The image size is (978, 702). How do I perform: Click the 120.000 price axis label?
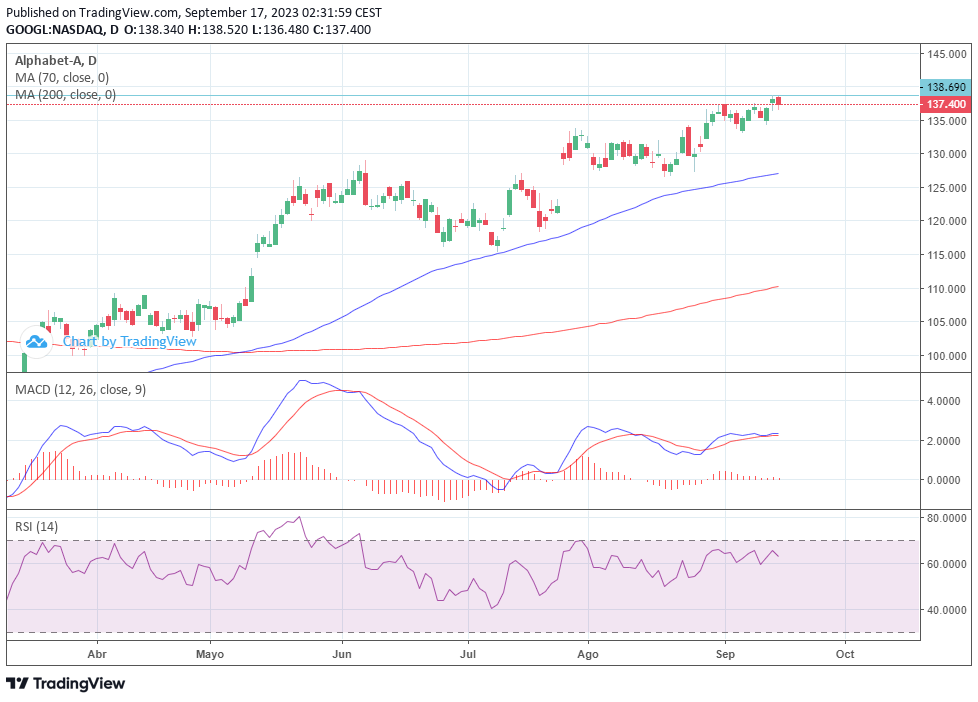946,221
